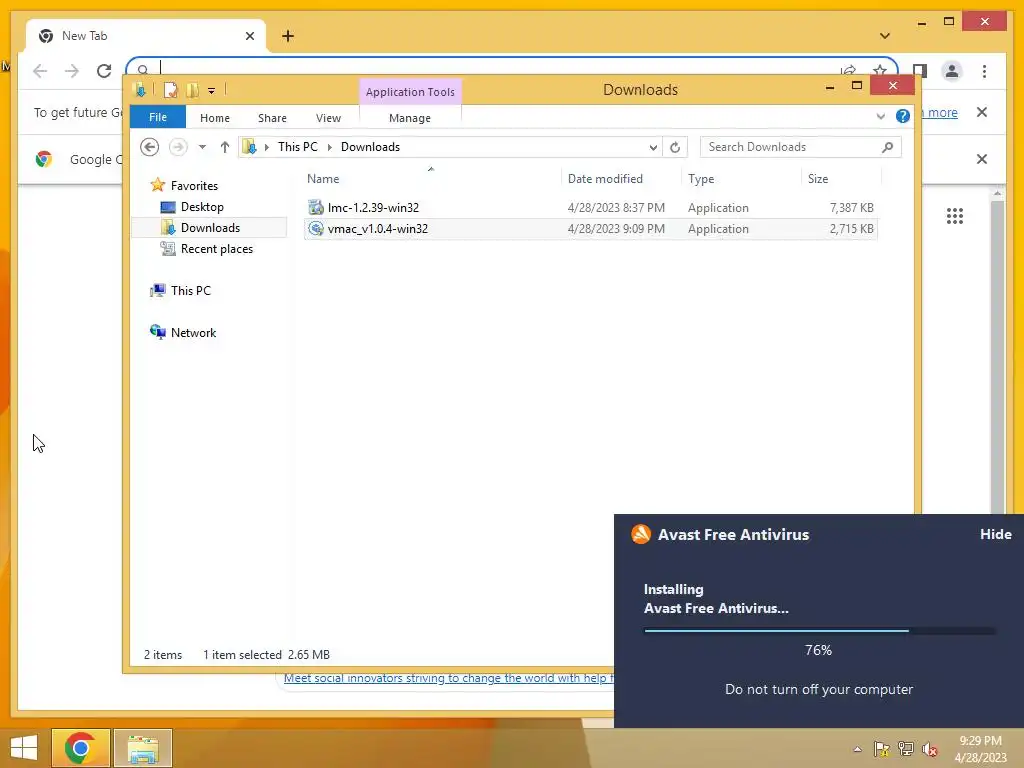
Task: Open a new Chrome tab
Action: click(288, 36)
